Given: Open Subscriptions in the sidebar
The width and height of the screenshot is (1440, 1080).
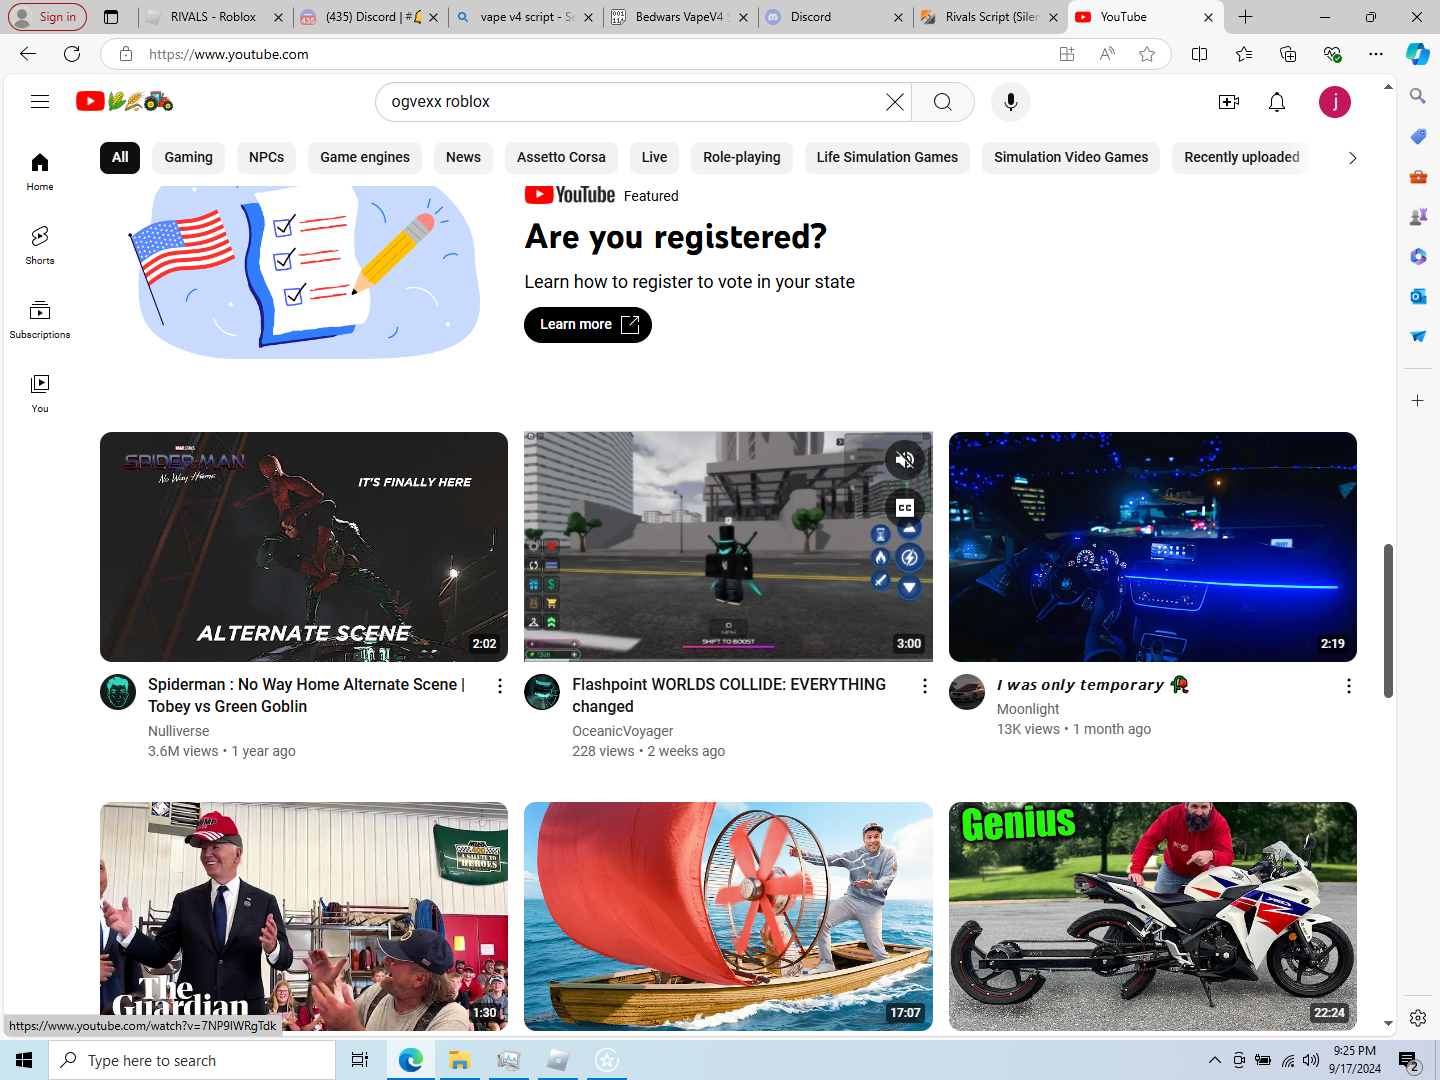Looking at the screenshot, I should [x=40, y=319].
